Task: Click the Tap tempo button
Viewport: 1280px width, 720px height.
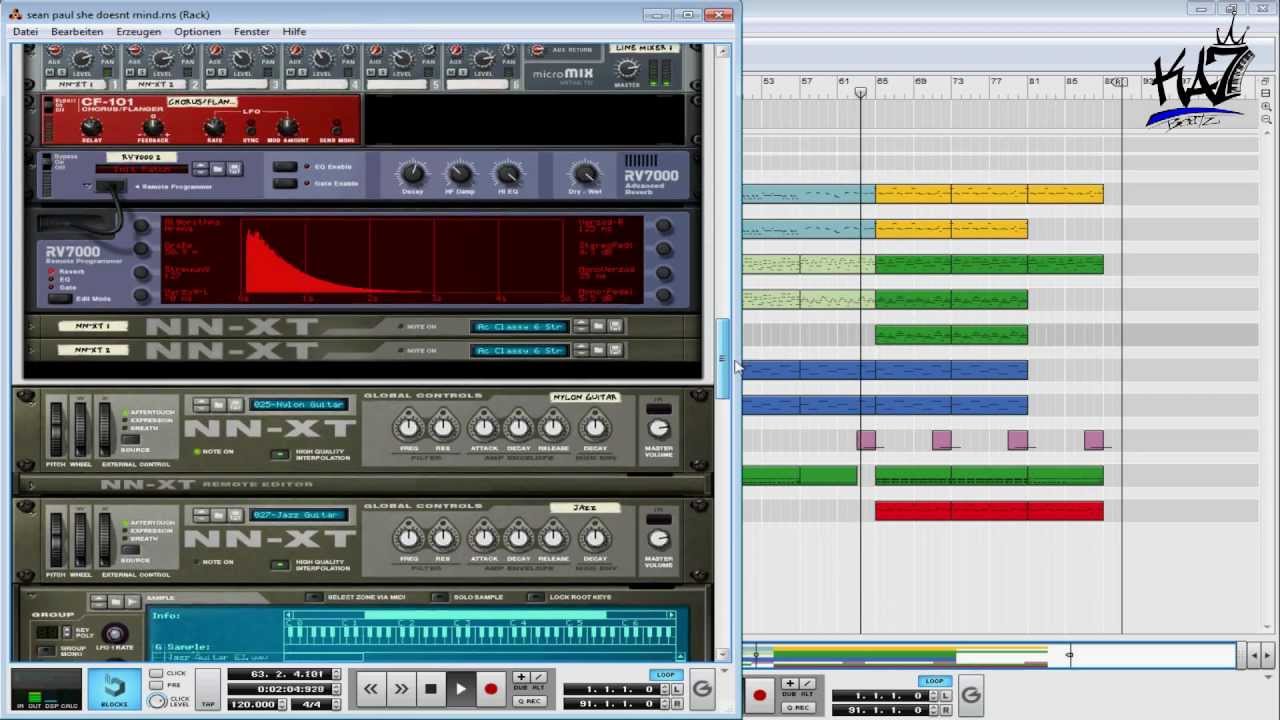Action: click(x=207, y=689)
